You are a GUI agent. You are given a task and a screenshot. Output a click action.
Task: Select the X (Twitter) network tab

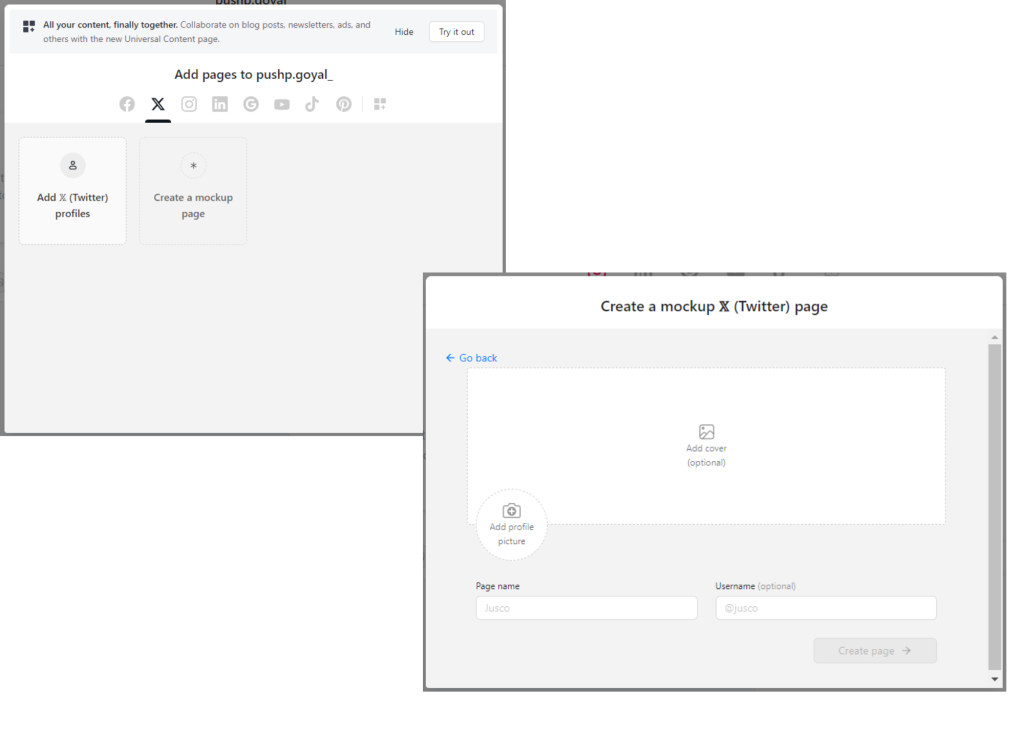click(x=158, y=104)
